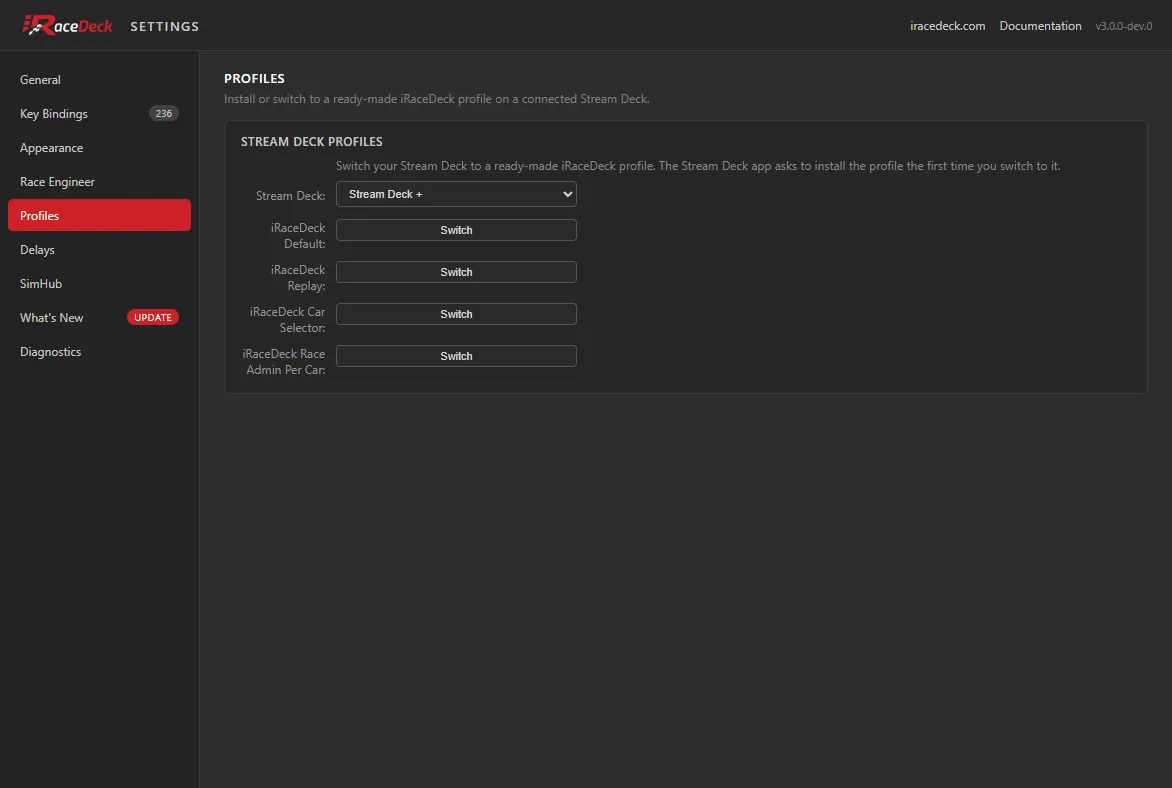Click the 'iRaceDeck Replay:' label
Screen dimensions: 1172x788
click(297, 277)
